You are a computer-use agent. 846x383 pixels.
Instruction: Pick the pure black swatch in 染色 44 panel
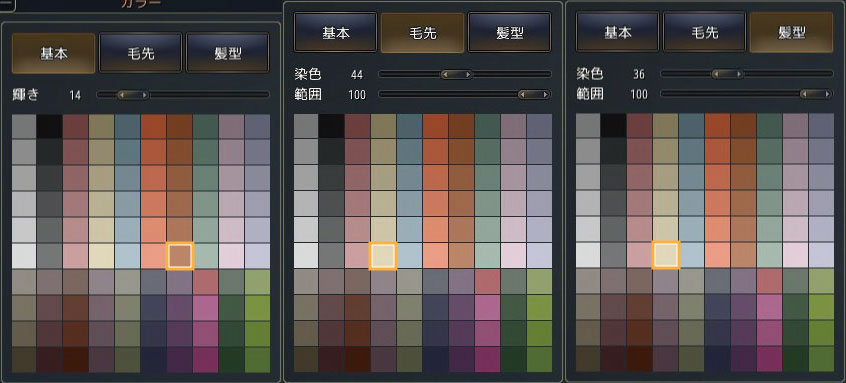[x=331, y=126]
